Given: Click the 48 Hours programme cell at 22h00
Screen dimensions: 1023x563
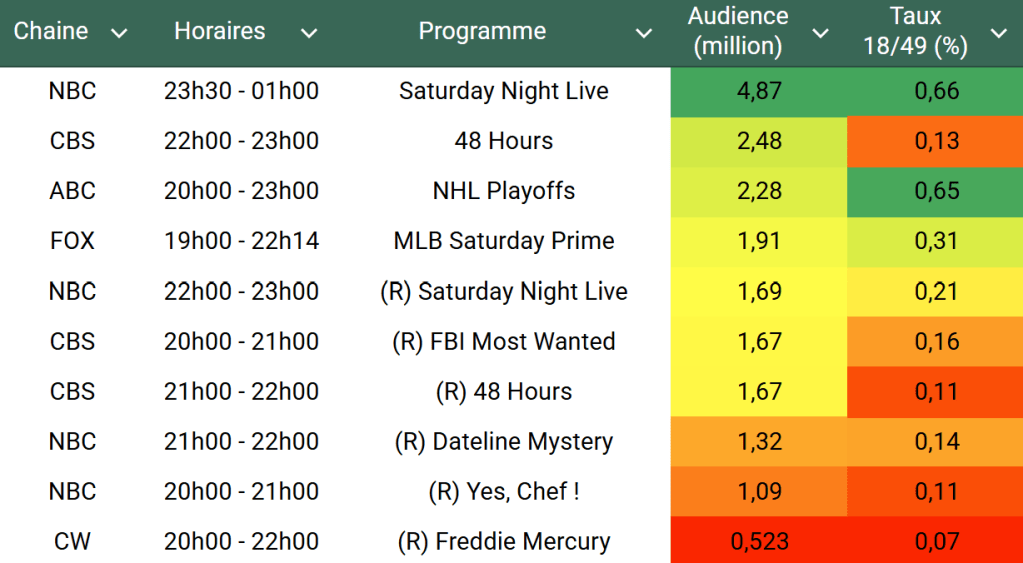Looking at the screenshot, I should click(503, 141).
